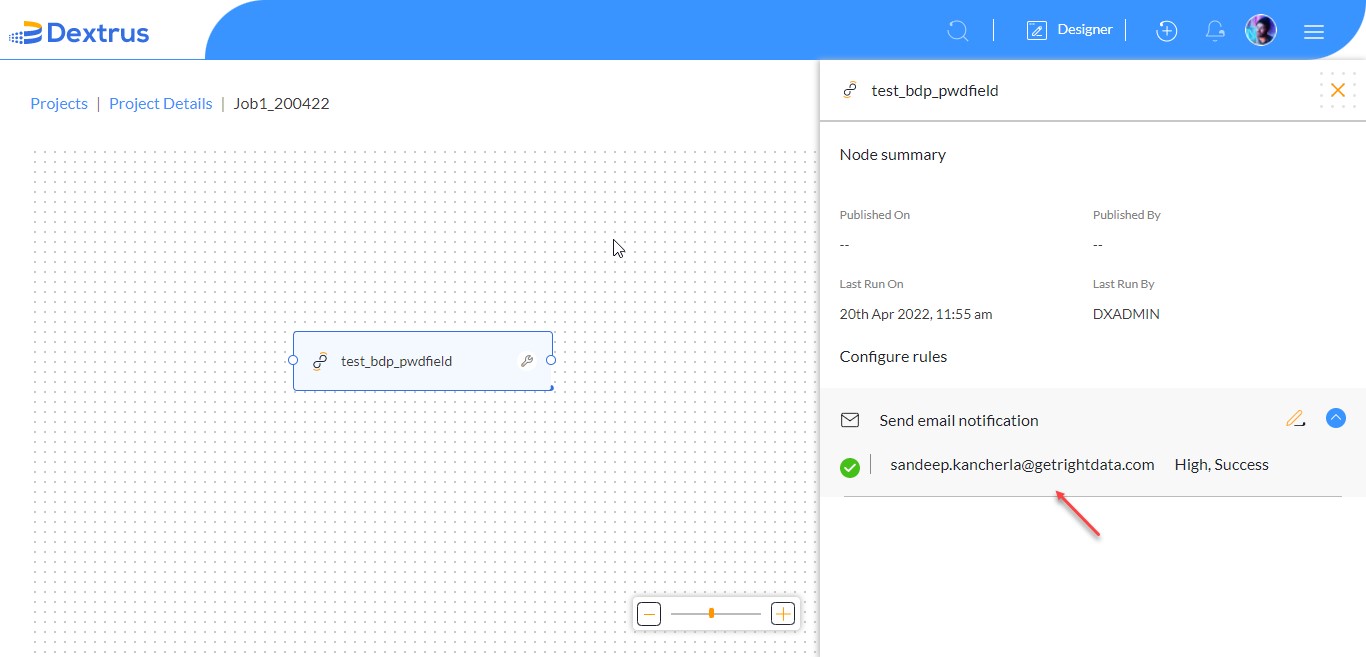
Task: Click the Last Run On label
Action: coord(872,284)
